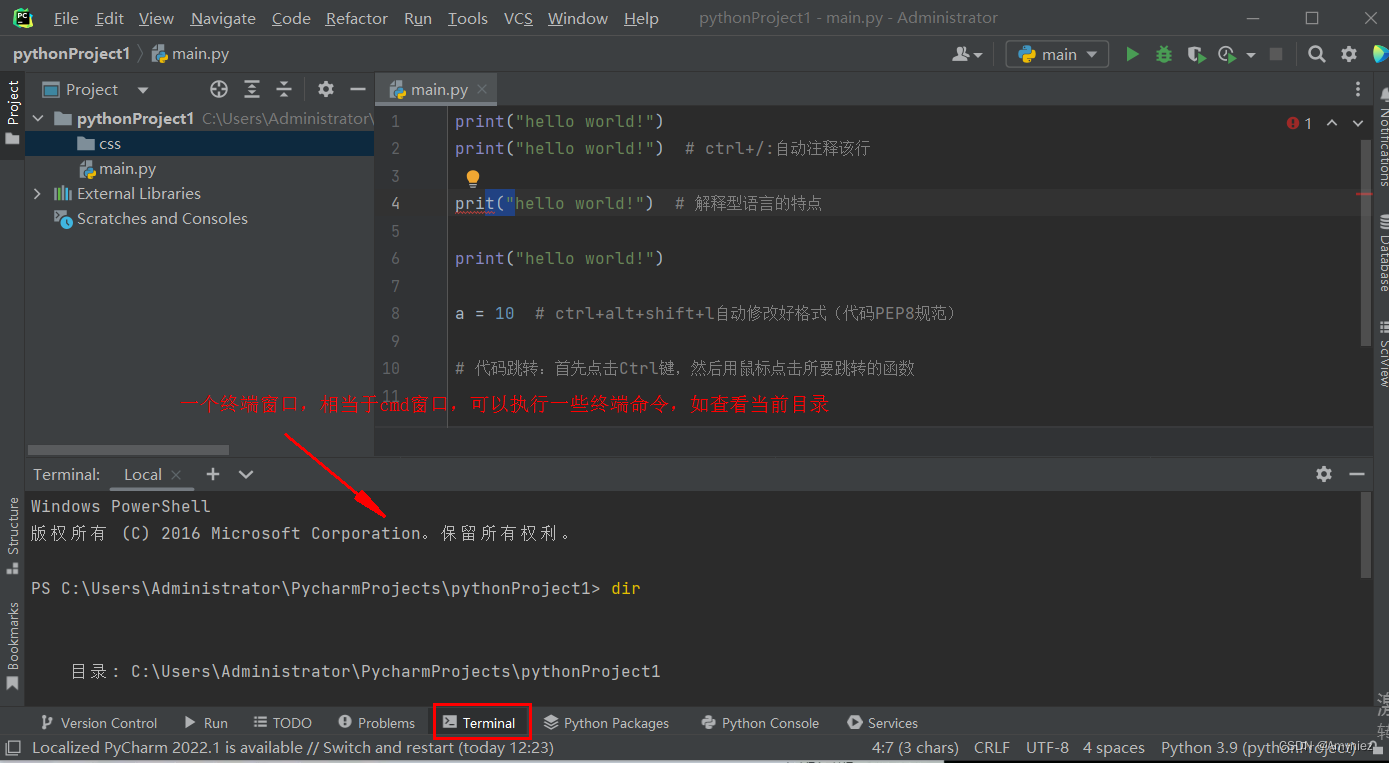This screenshot has height=763, width=1389.
Task: Open the Tools menu
Action: pyautogui.click(x=468, y=18)
